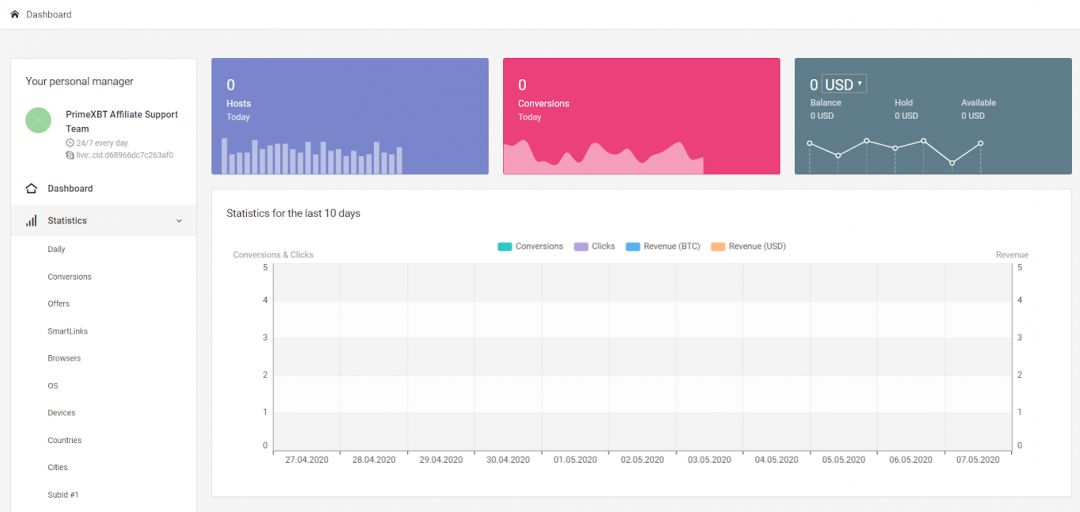Click the Skype icon next to live:.cid
The image size is (1080, 512).
point(70,156)
